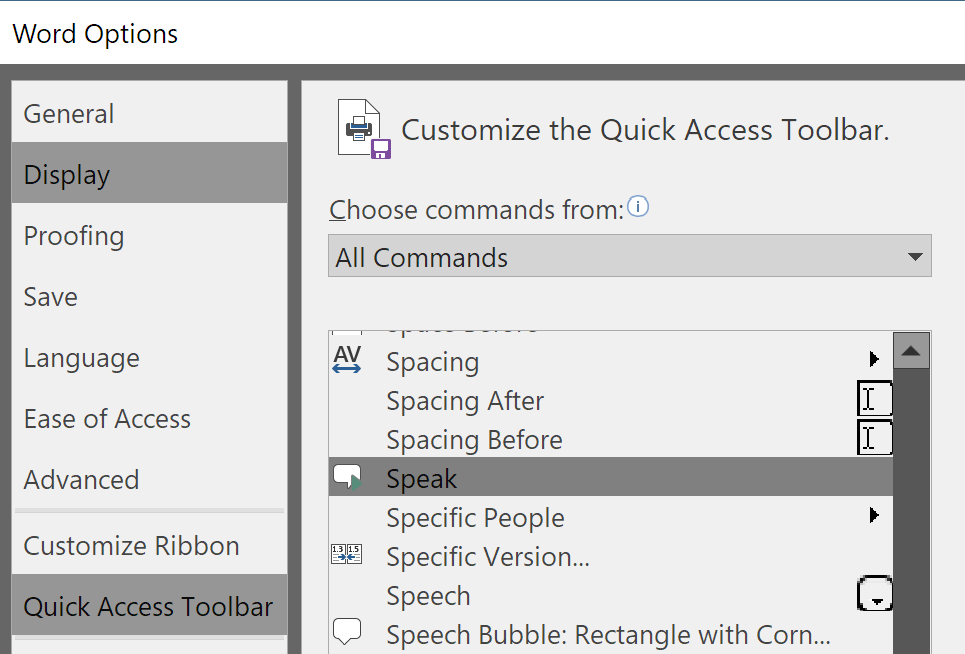Open the All Commands dropdown

pyautogui.click(x=630, y=257)
